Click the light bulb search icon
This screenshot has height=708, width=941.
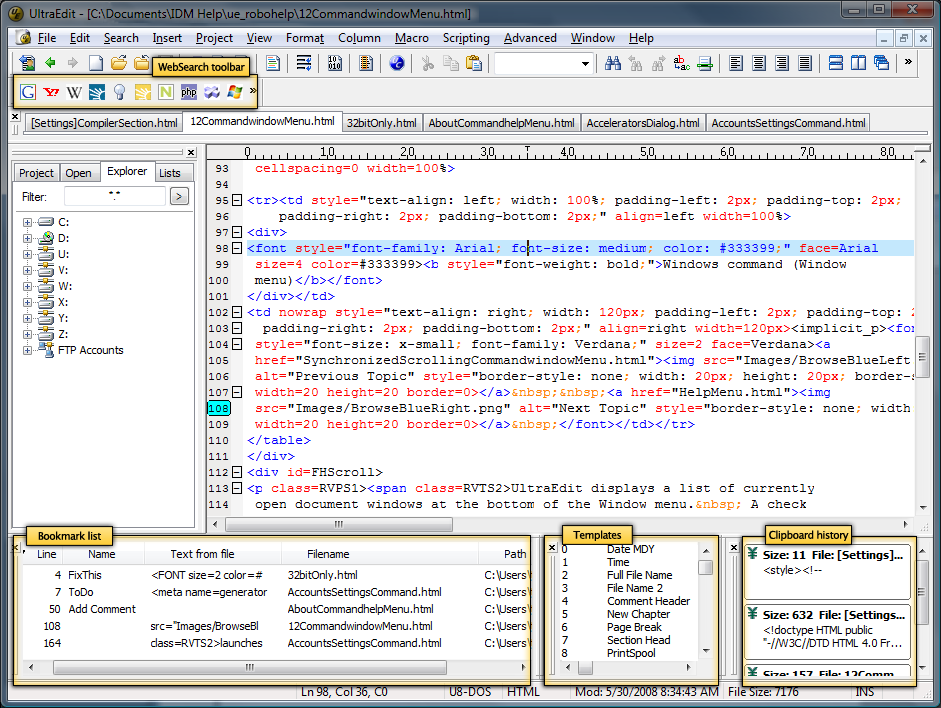tap(119, 92)
